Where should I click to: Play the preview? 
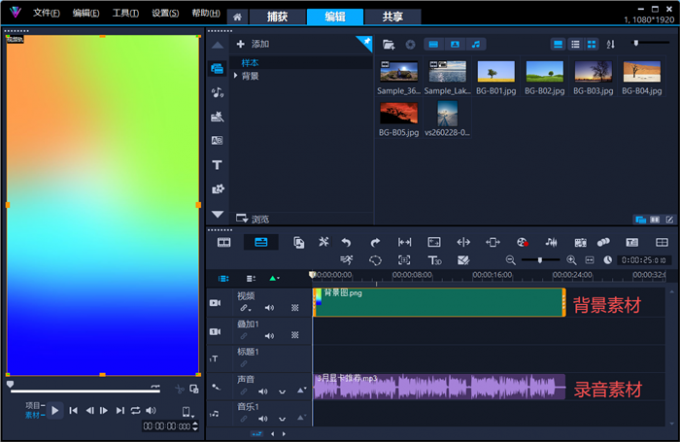[55, 410]
